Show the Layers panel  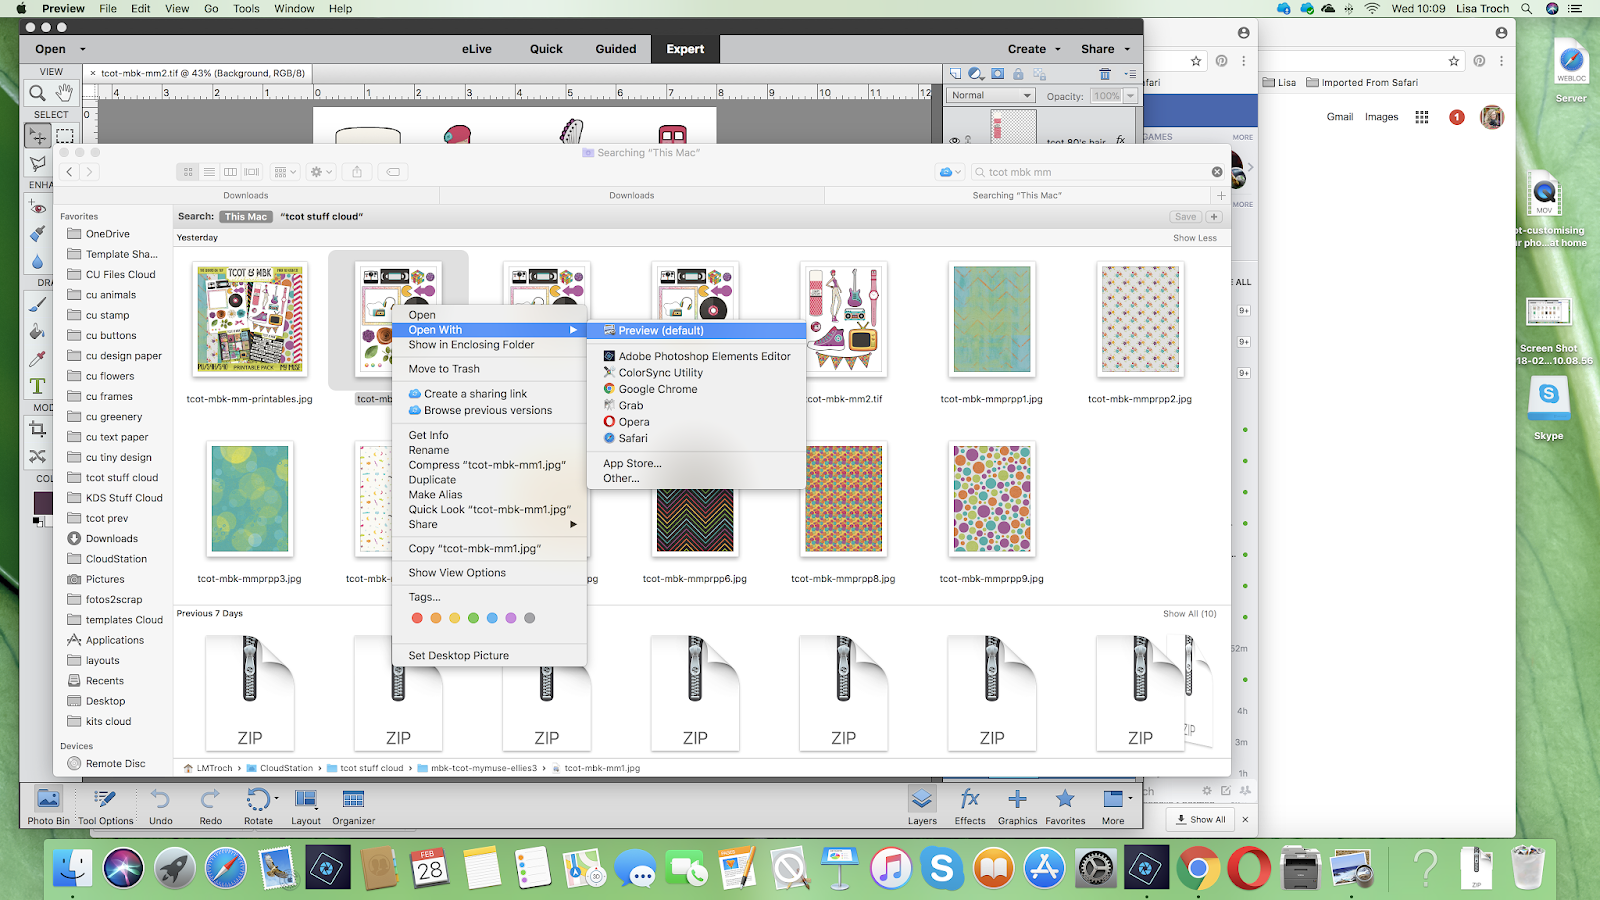pyautogui.click(x=922, y=806)
